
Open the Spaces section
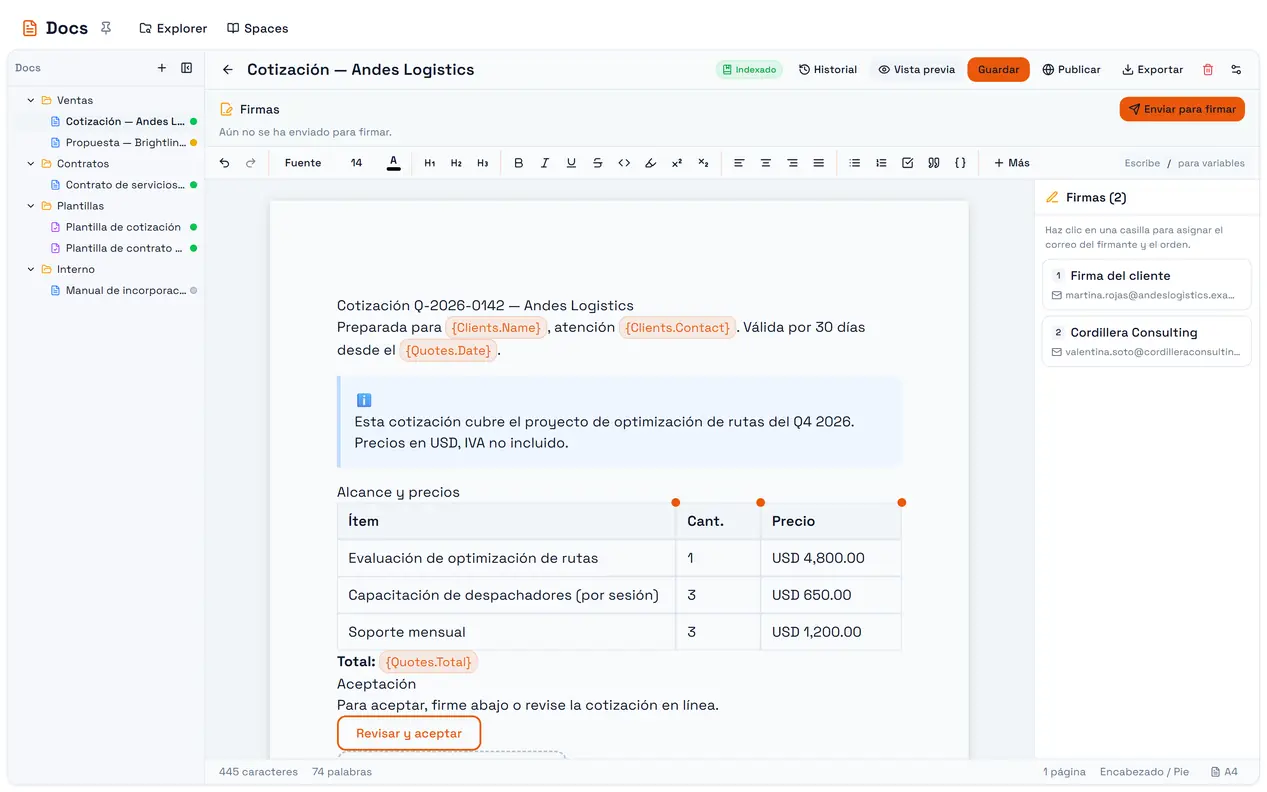coord(258,28)
